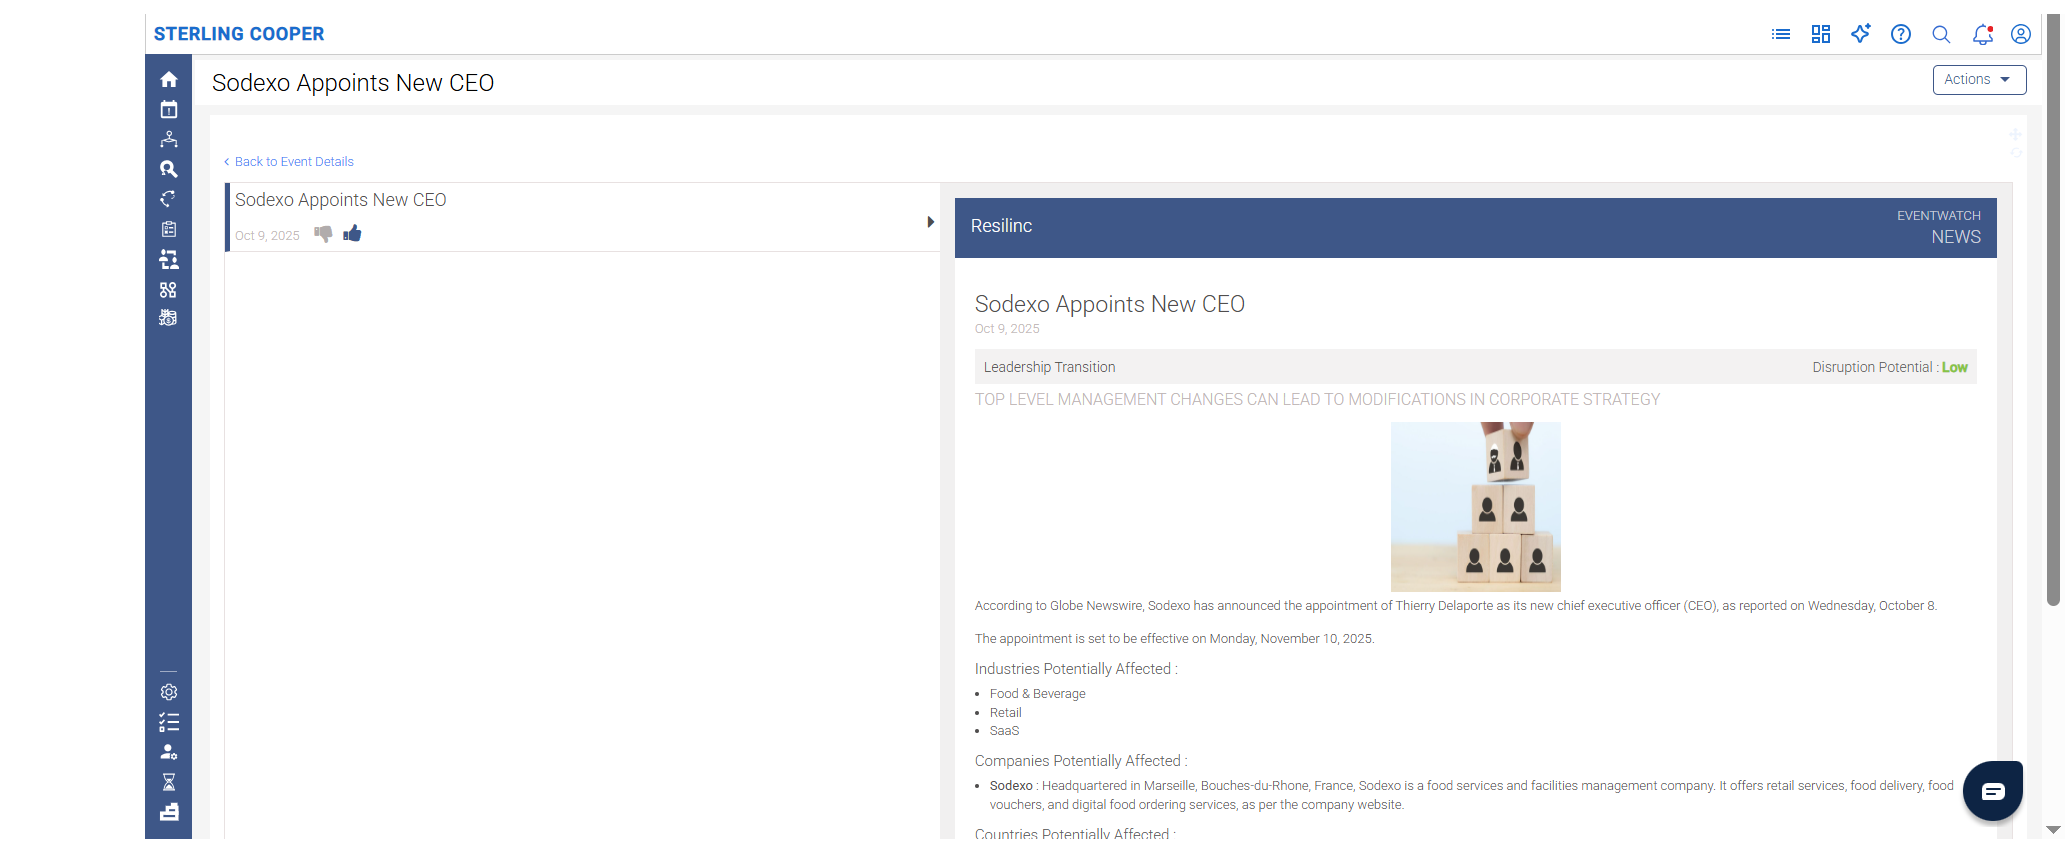Open the list view icon in header
This screenshot has height=862, width=2065.
point(1781,34)
